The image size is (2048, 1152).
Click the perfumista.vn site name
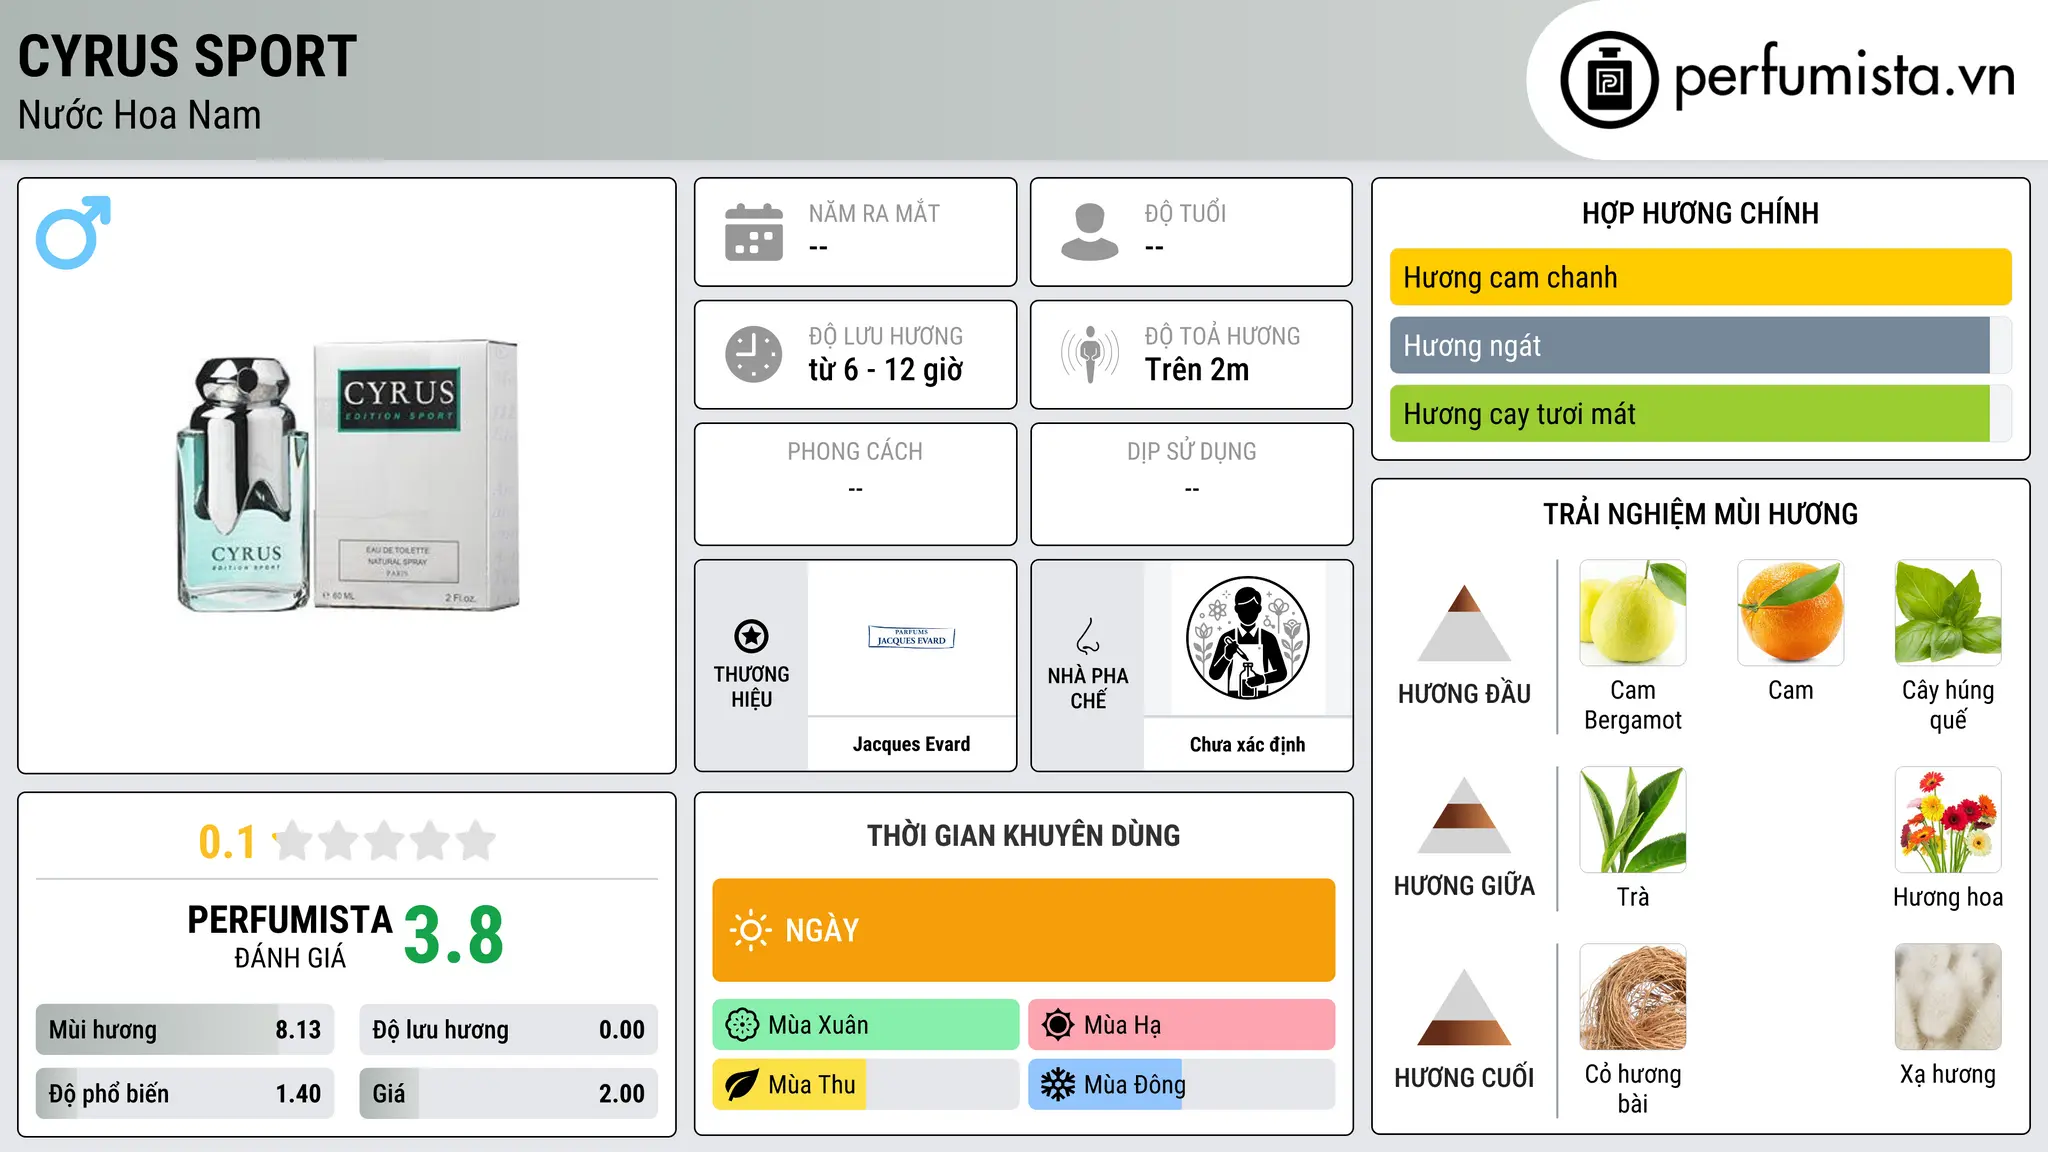point(1845,75)
